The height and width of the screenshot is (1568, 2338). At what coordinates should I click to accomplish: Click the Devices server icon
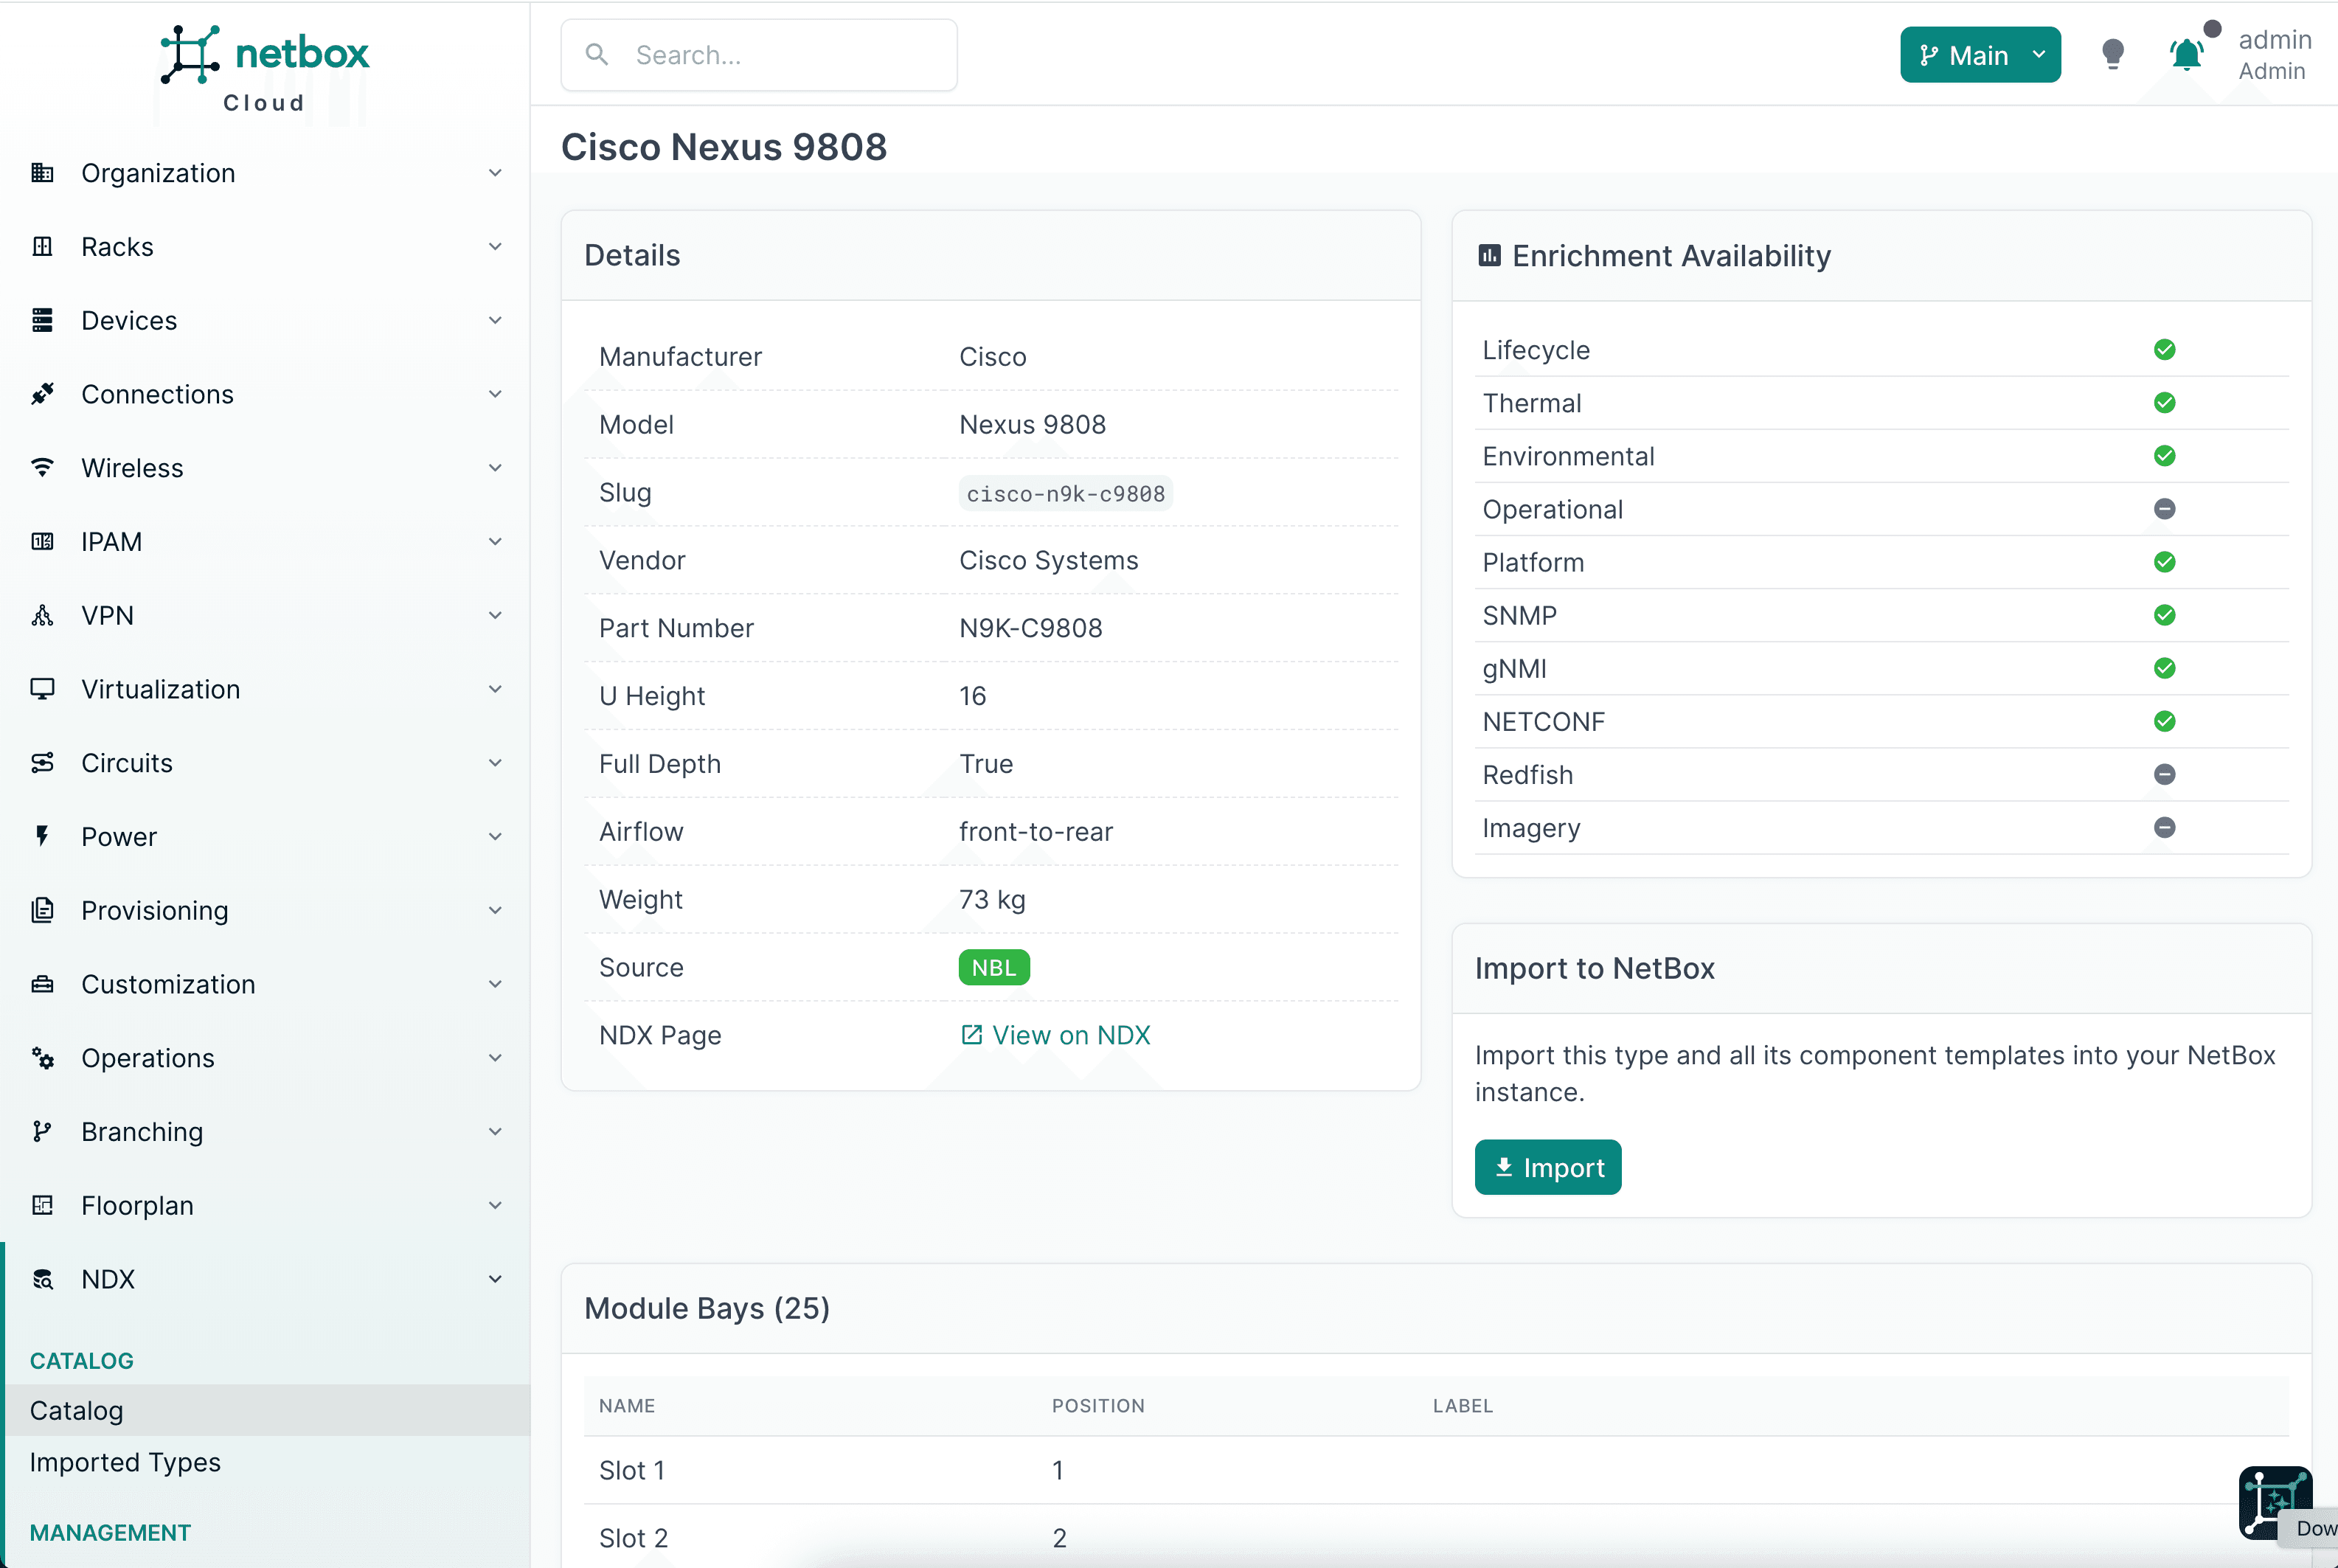click(x=42, y=320)
